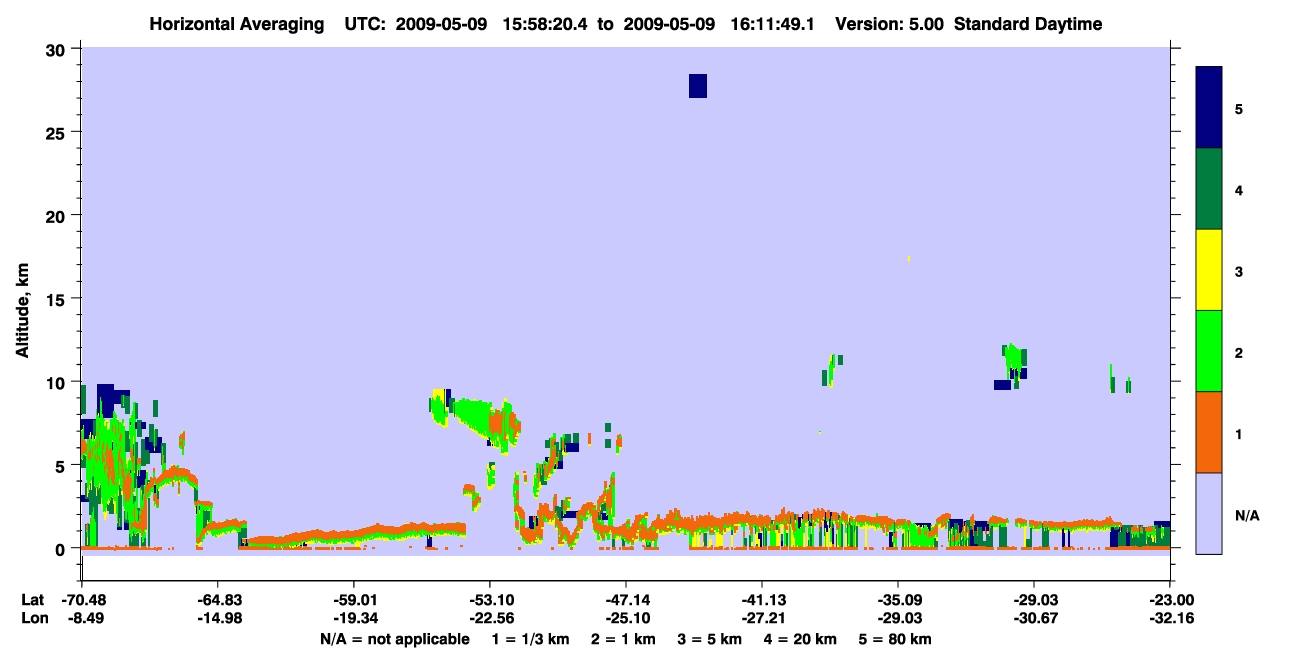Click the latitude value -47.14

click(x=626, y=600)
